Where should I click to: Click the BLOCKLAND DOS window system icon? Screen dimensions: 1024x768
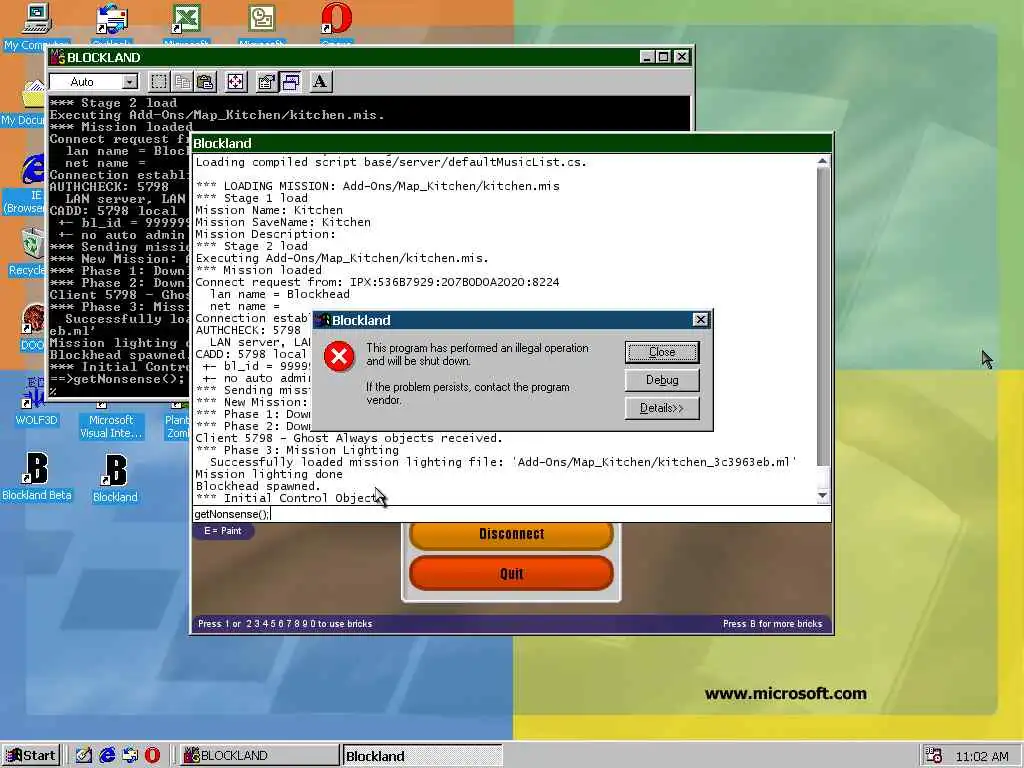57,57
